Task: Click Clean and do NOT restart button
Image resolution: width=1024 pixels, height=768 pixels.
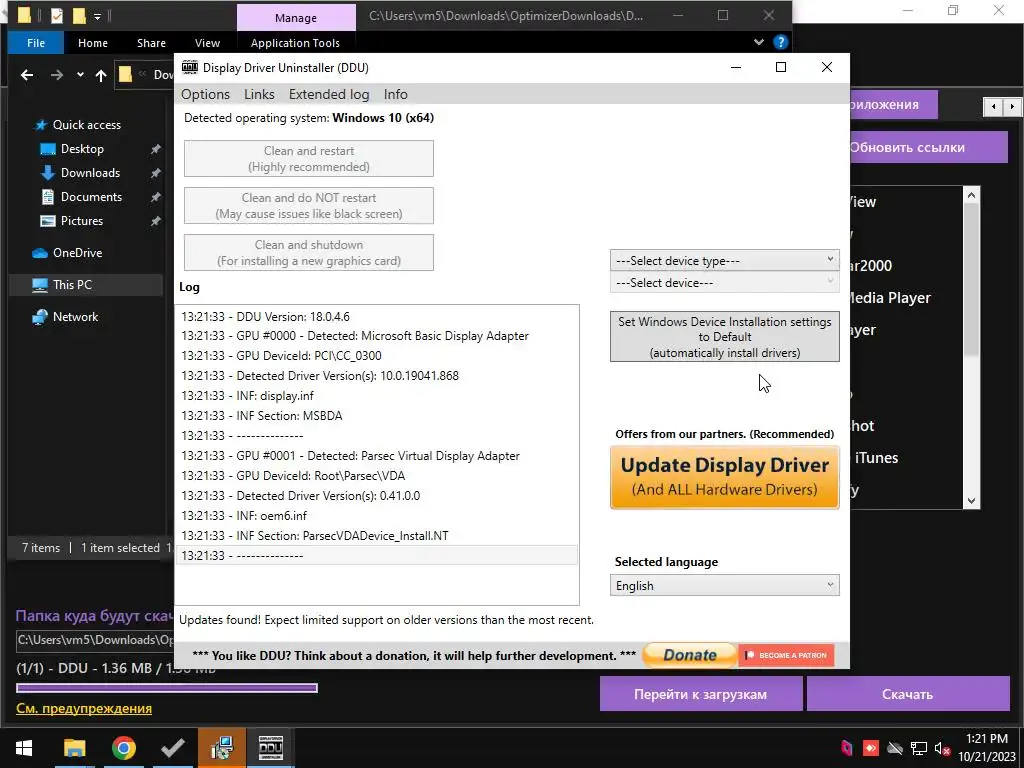Action: click(308, 206)
